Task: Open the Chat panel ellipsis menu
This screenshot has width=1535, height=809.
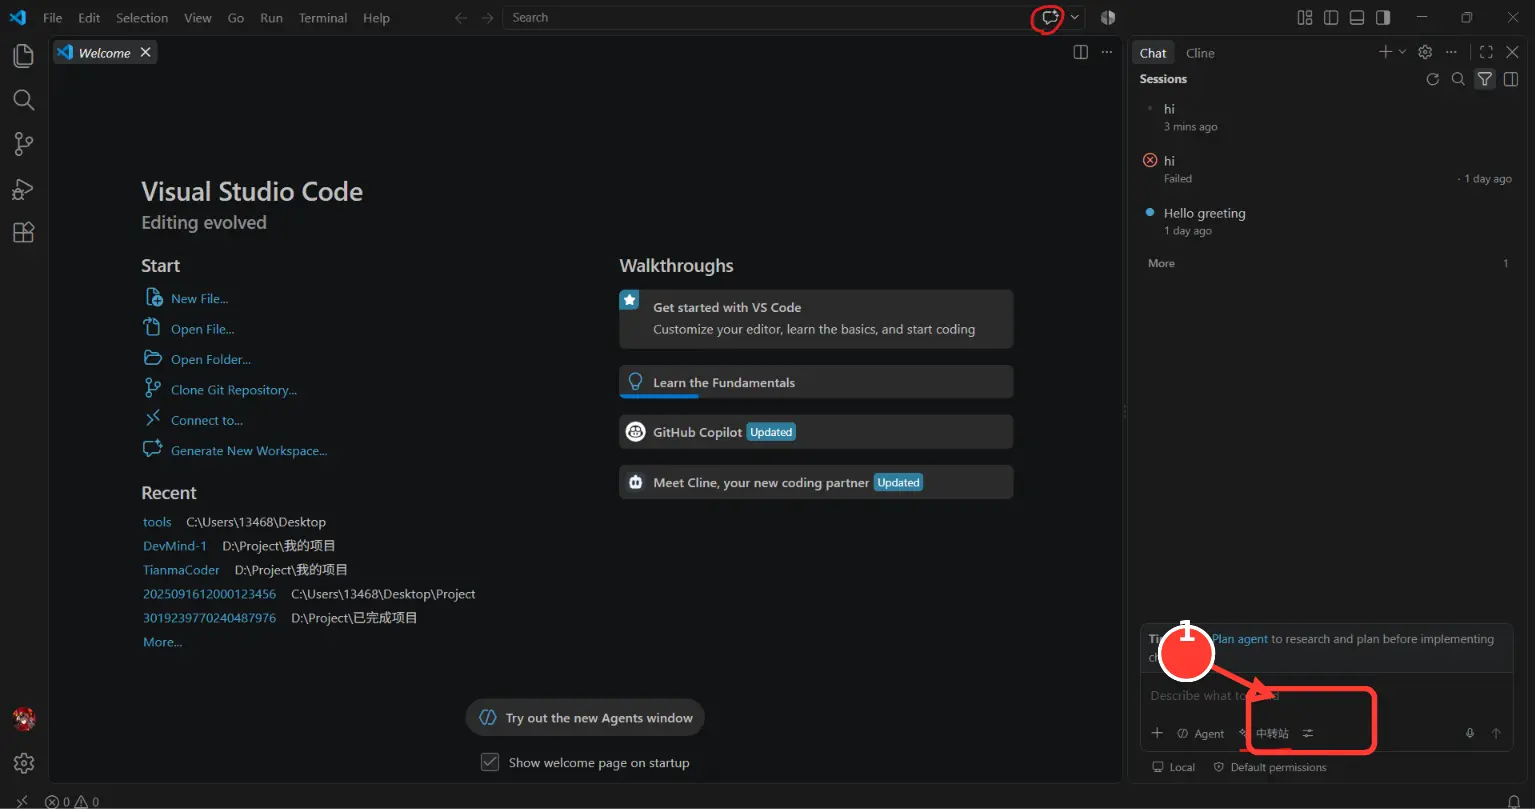Action: [x=1451, y=52]
